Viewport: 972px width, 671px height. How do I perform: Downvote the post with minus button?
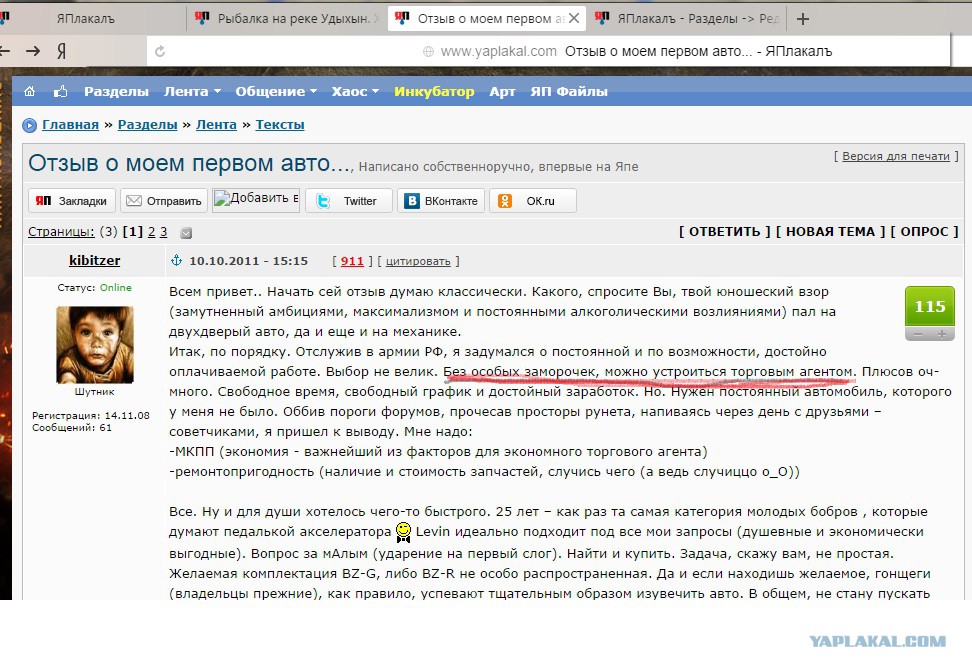click(917, 334)
